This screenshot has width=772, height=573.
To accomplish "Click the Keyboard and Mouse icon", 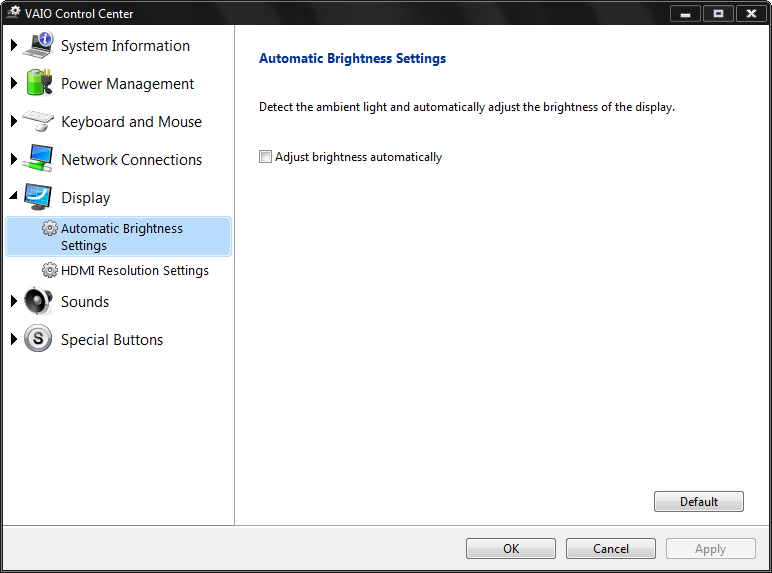I will coord(38,121).
